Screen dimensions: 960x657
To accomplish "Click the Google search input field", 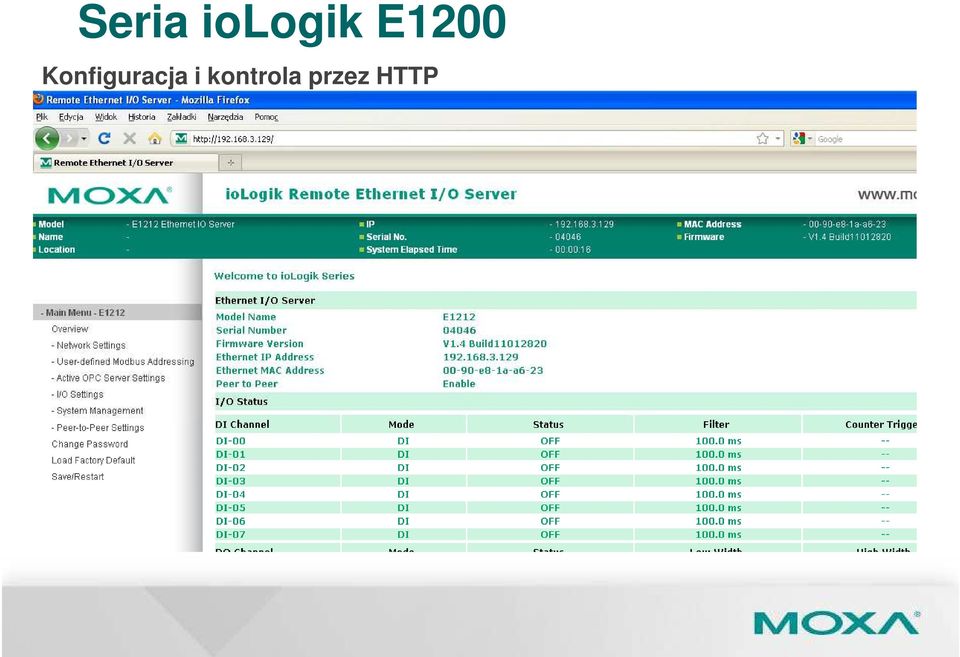I will click(866, 139).
